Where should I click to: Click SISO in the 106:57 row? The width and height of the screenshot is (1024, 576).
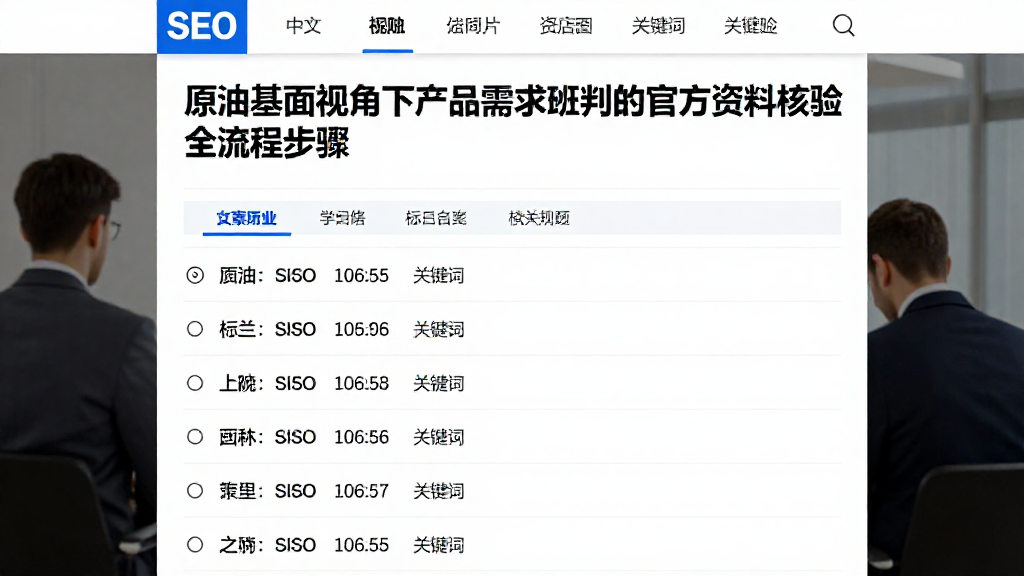pos(295,491)
